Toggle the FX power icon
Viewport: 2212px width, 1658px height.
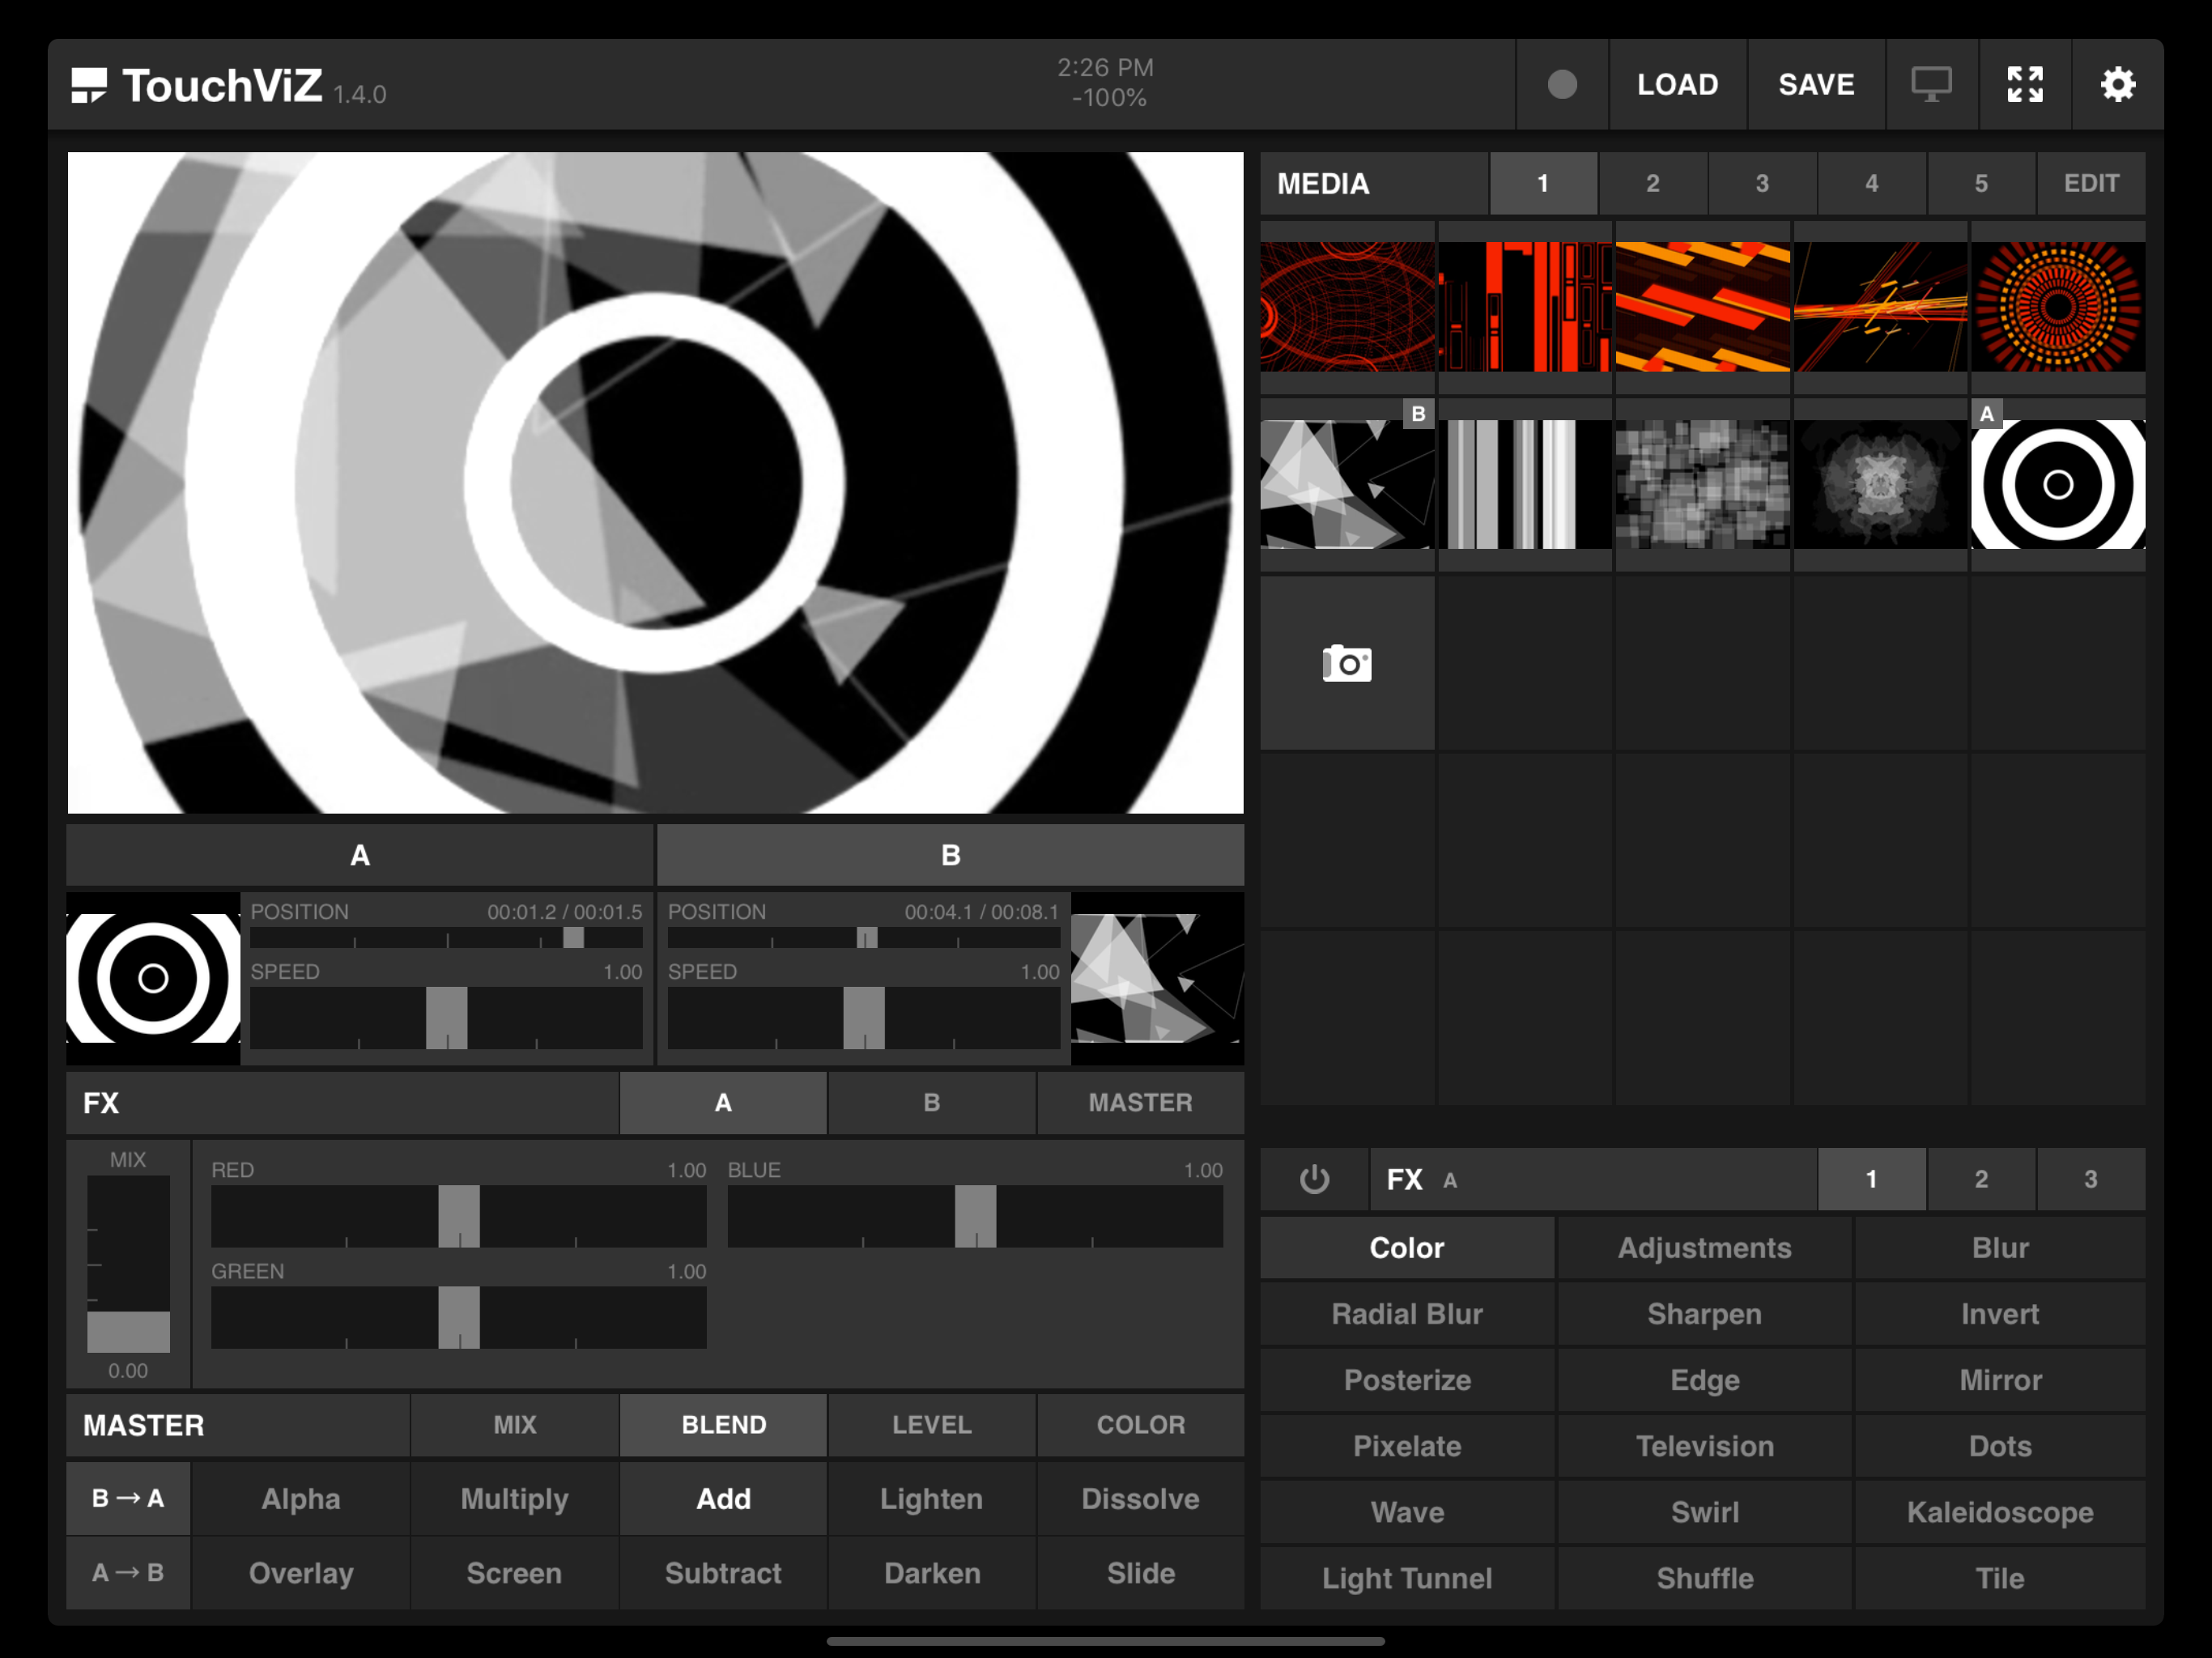click(1314, 1180)
